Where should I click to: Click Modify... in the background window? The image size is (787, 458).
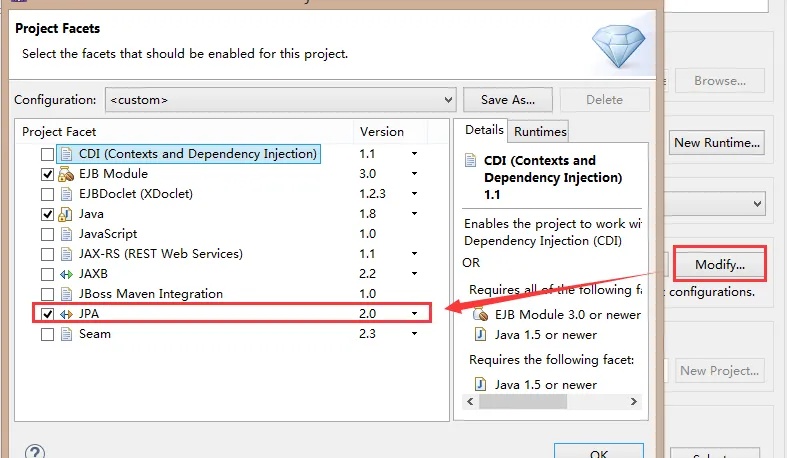[720, 264]
